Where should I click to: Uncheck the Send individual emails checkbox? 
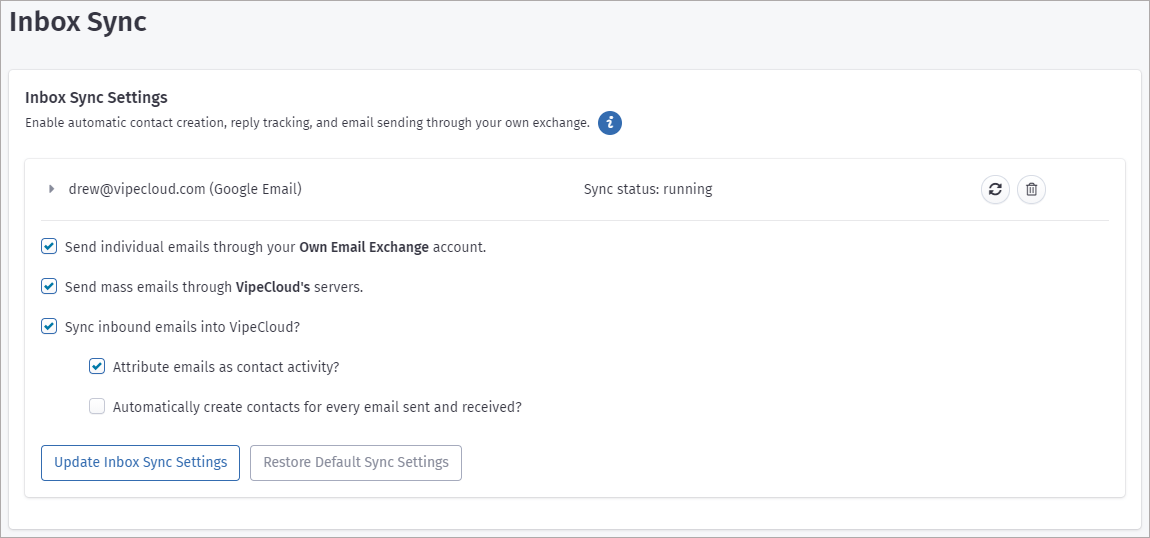(49, 246)
